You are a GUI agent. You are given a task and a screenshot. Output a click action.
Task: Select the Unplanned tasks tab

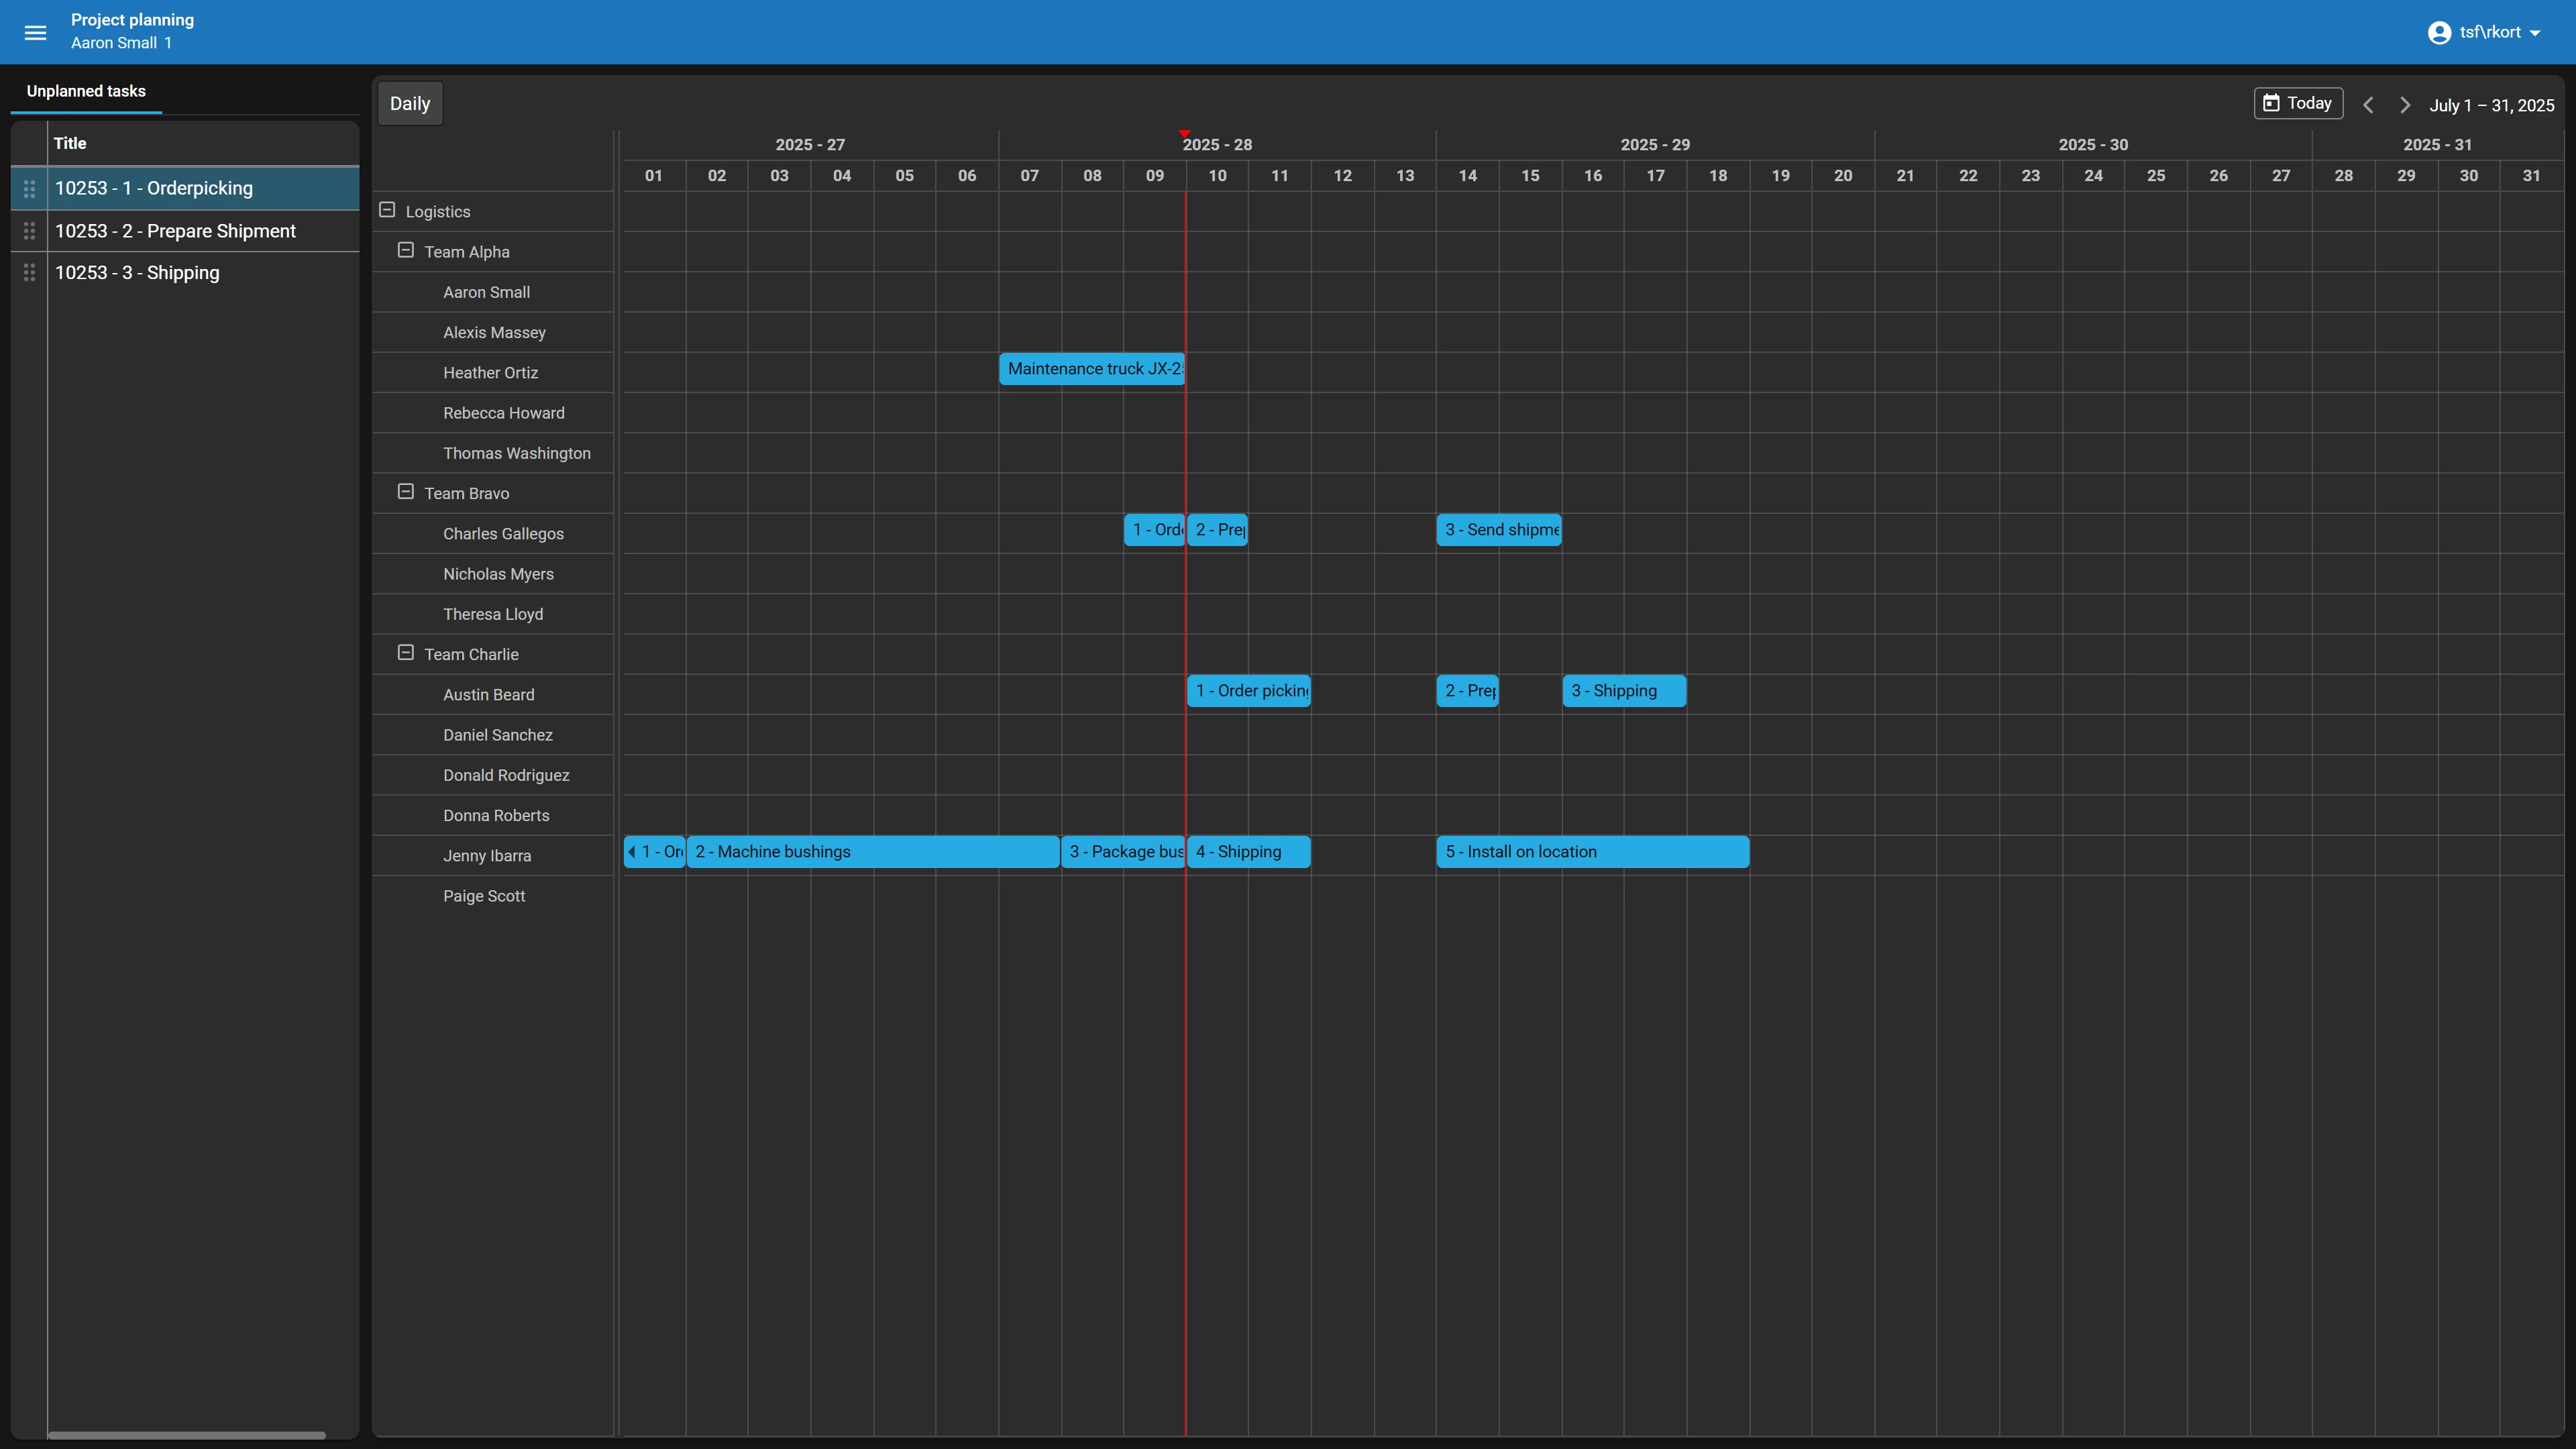point(86,91)
